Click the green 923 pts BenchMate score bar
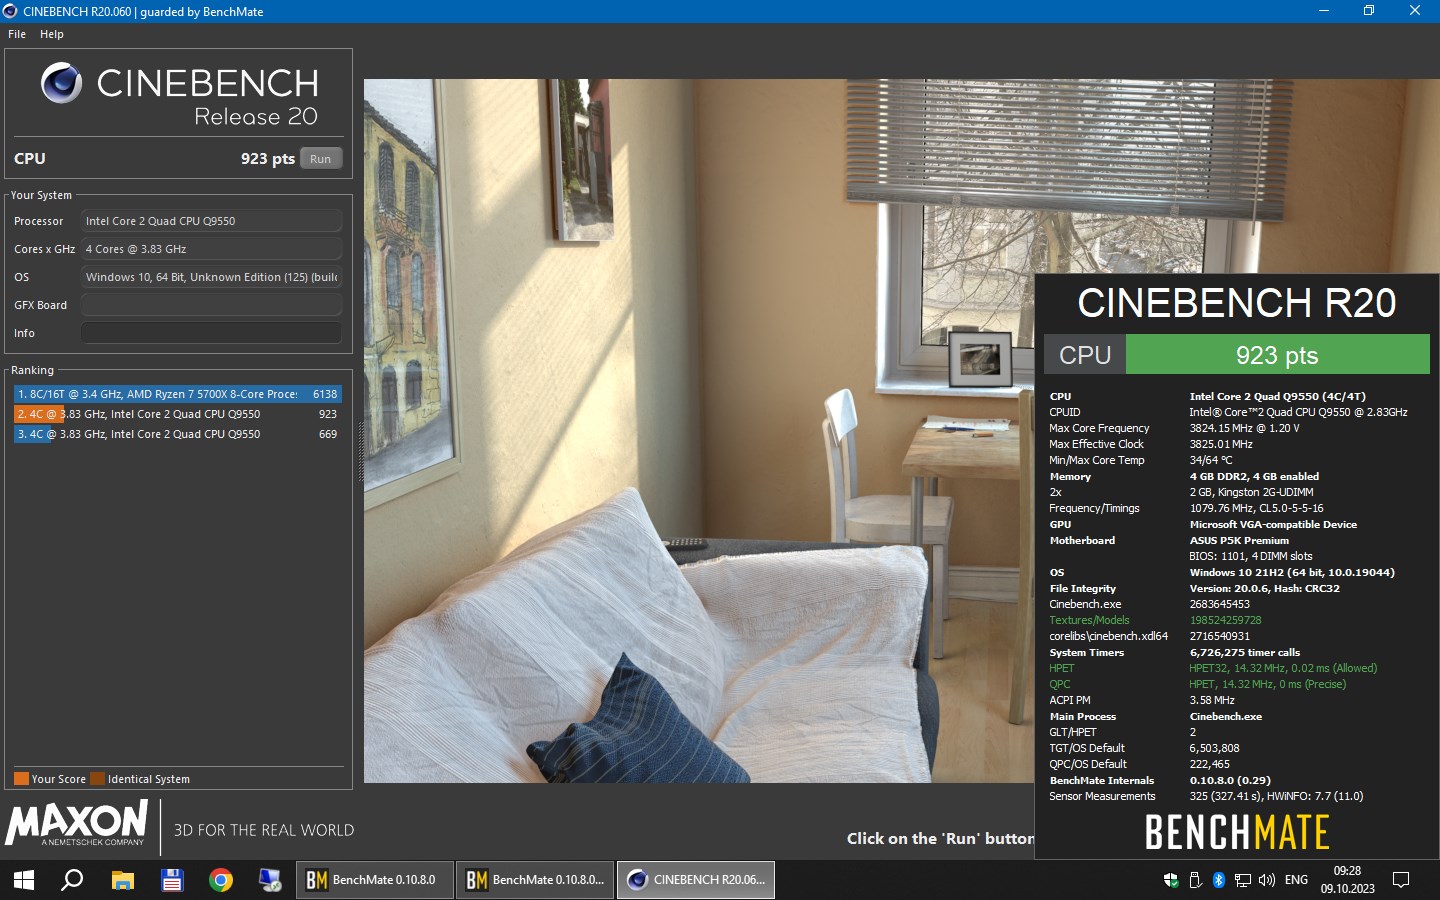The height and width of the screenshot is (900, 1440). click(x=1277, y=355)
